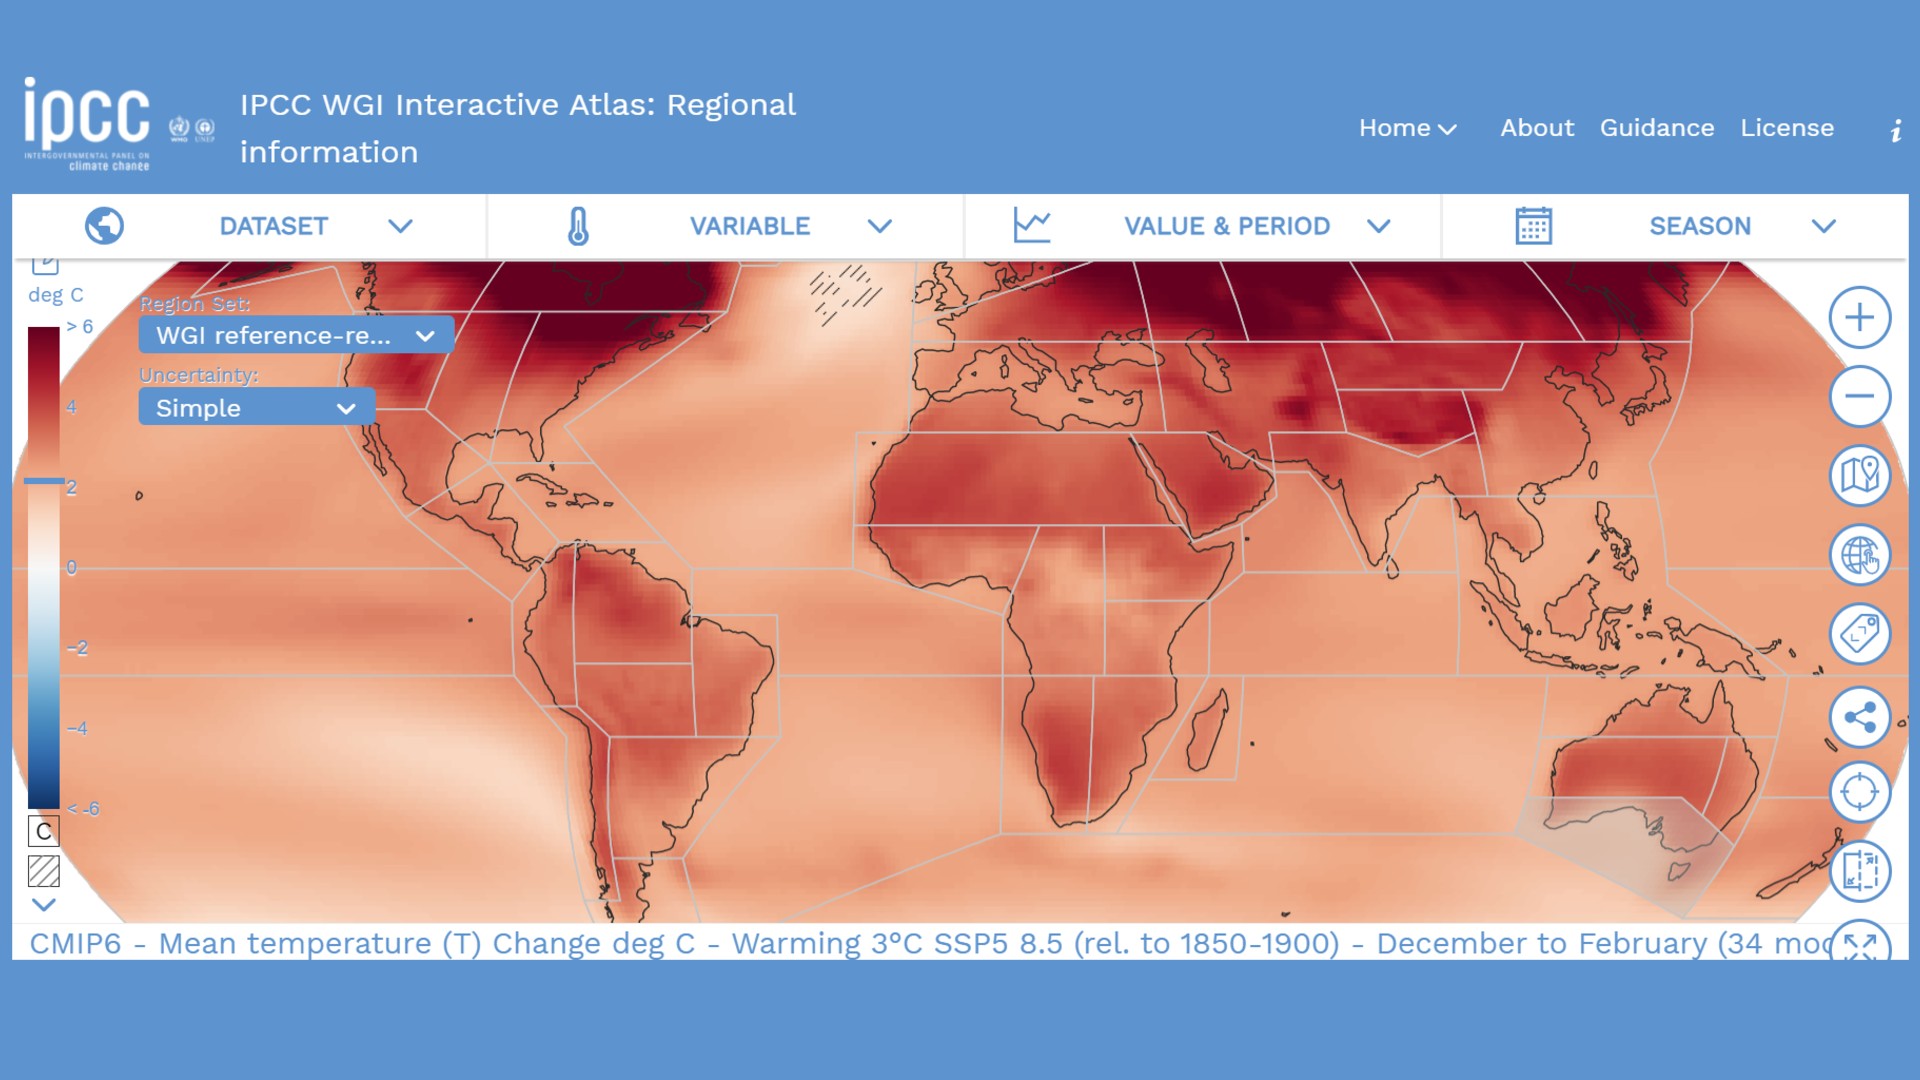Click the region label/tag icon

1859,634
